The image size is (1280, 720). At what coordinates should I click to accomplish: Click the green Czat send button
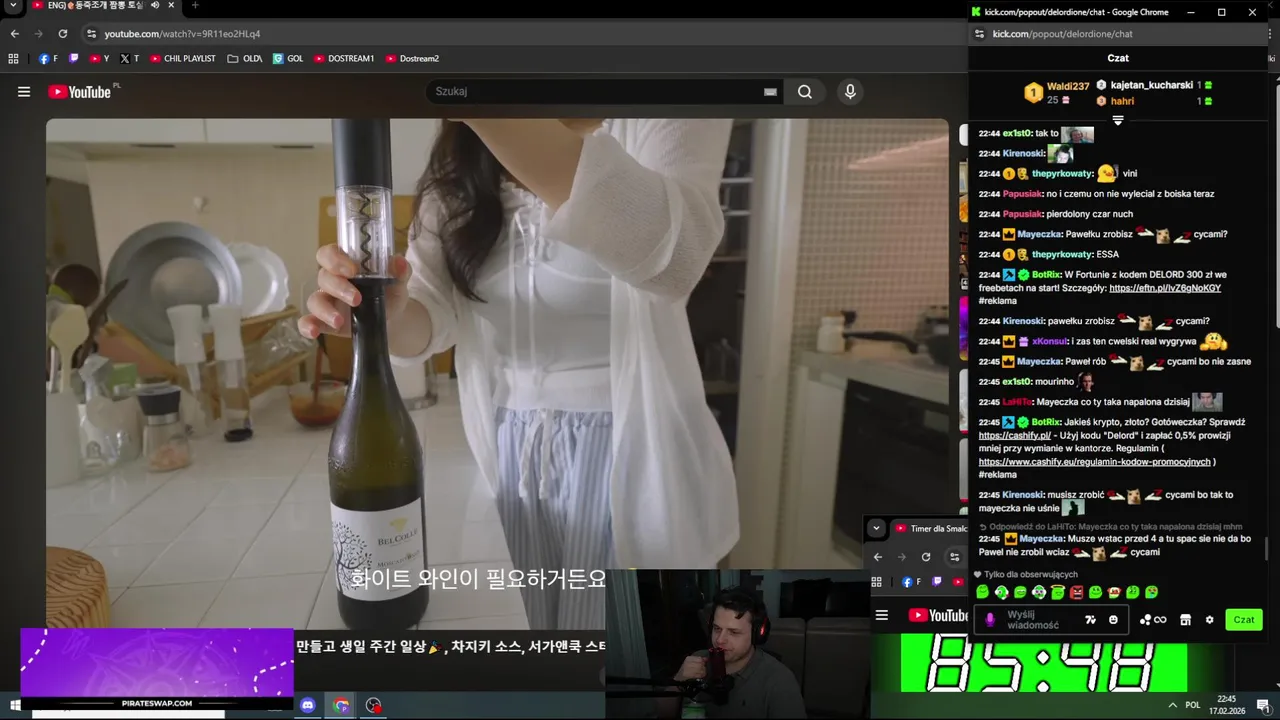click(1244, 620)
